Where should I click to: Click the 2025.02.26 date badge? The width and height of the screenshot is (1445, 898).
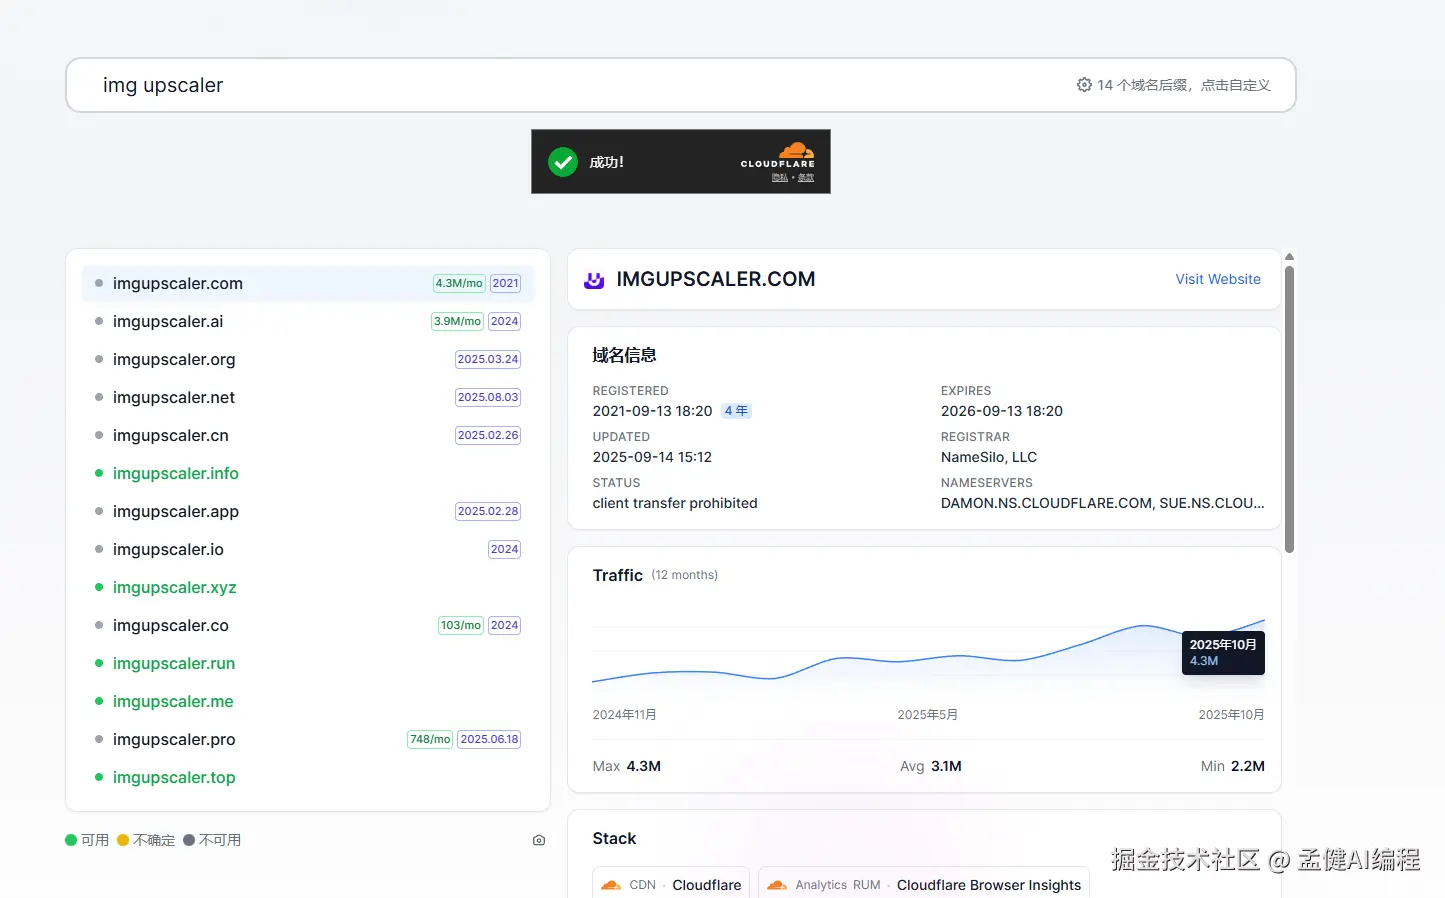488,435
